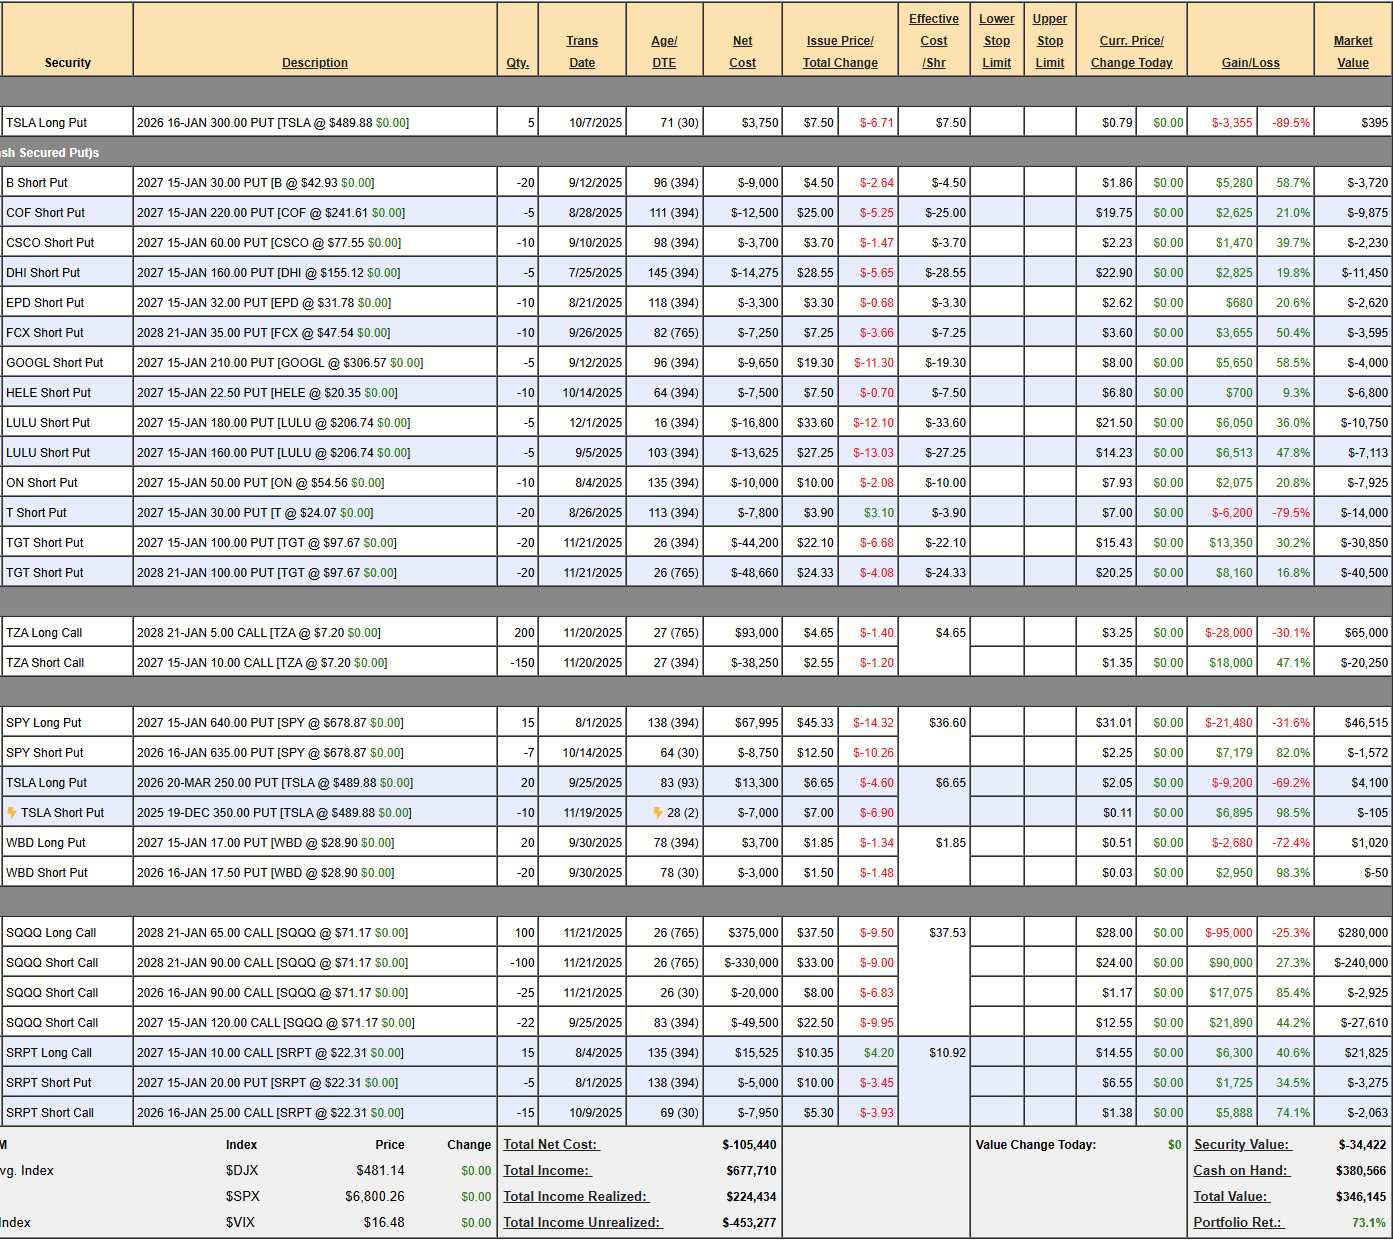Click the SRPT Short Put security cell
The image size is (1393, 1240).
[x=48, y=1083]
